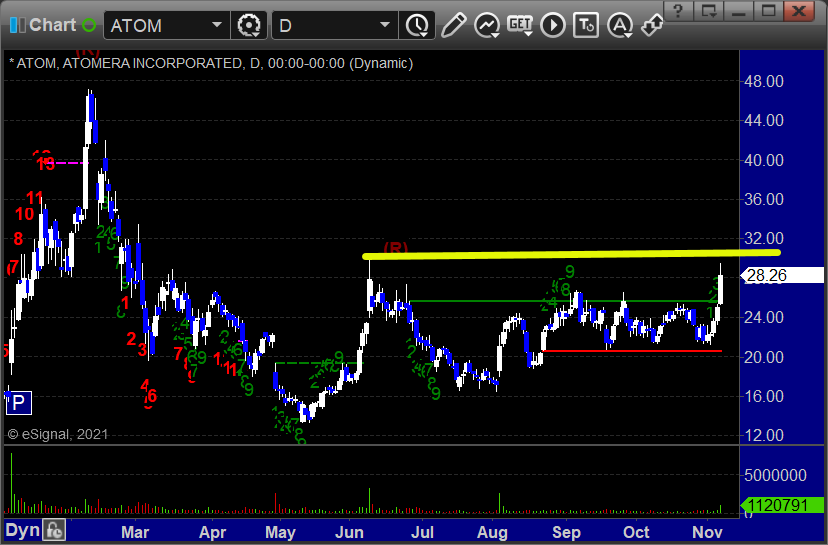Open the monitor window options menu

pos(708,11)
